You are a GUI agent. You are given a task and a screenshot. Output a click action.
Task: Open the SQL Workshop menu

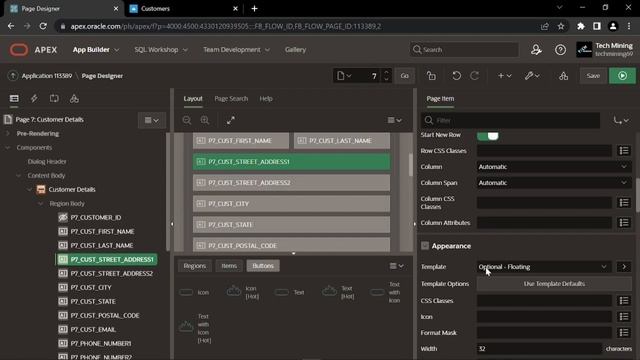tap(161, 50)
